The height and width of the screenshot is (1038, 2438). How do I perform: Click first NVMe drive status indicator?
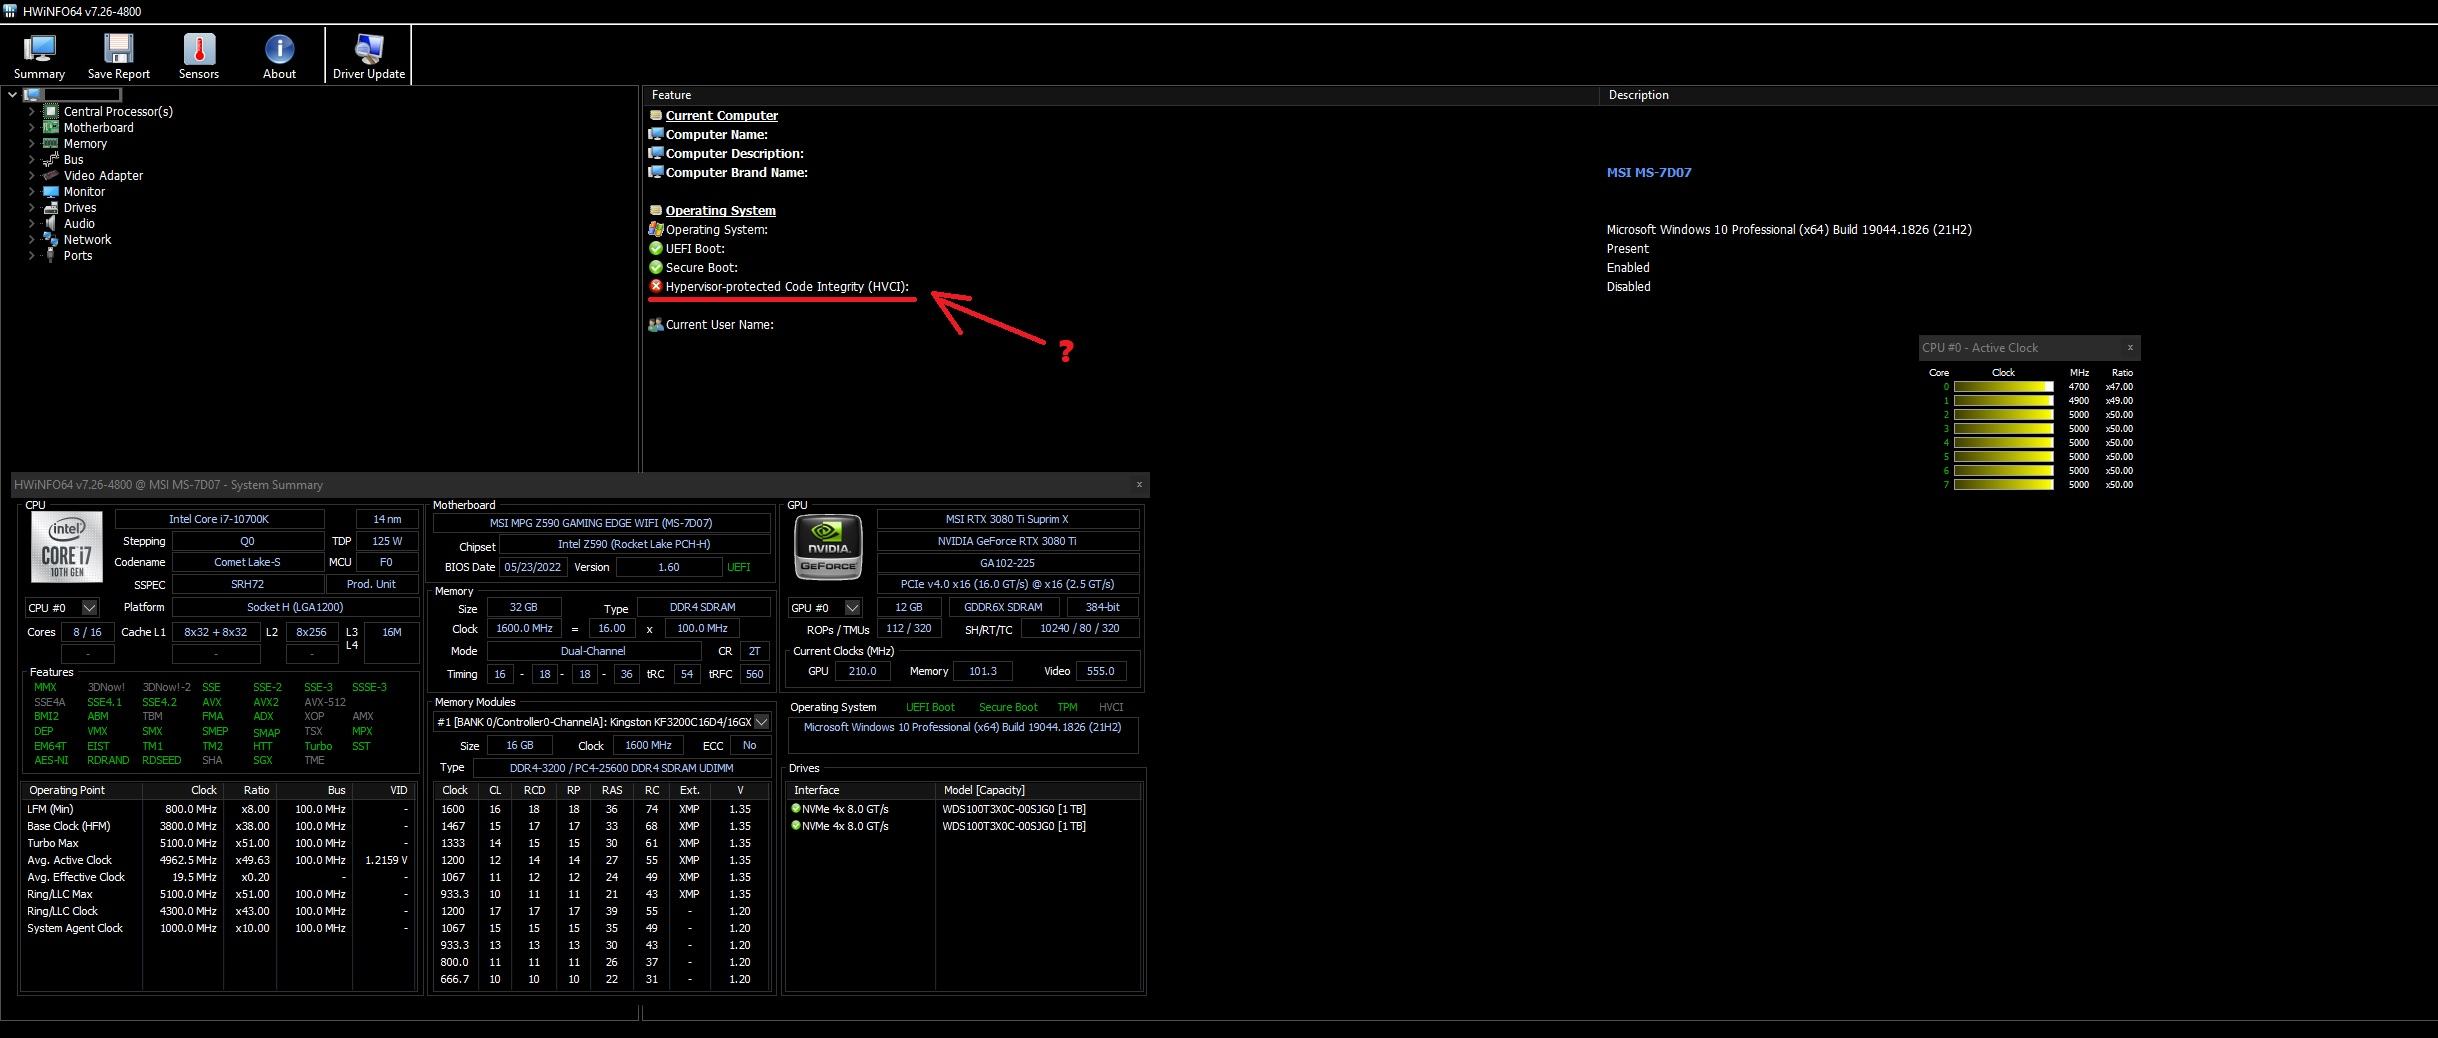tap(796, 808)
